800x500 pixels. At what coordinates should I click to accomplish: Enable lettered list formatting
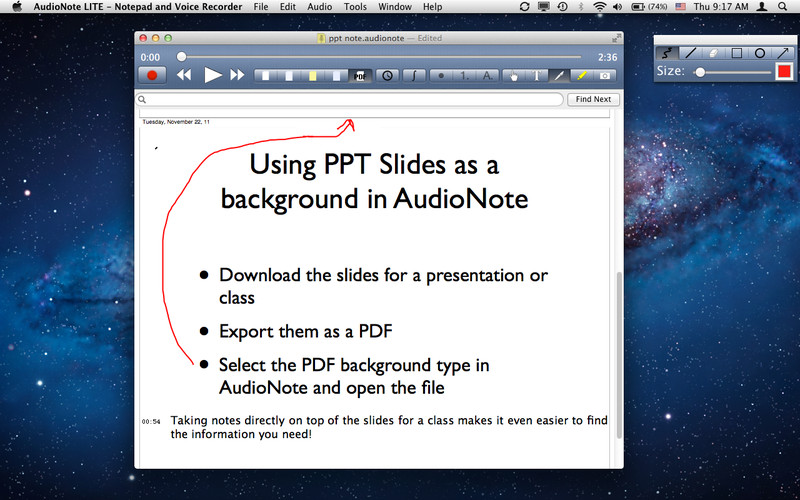coord(487,76)
